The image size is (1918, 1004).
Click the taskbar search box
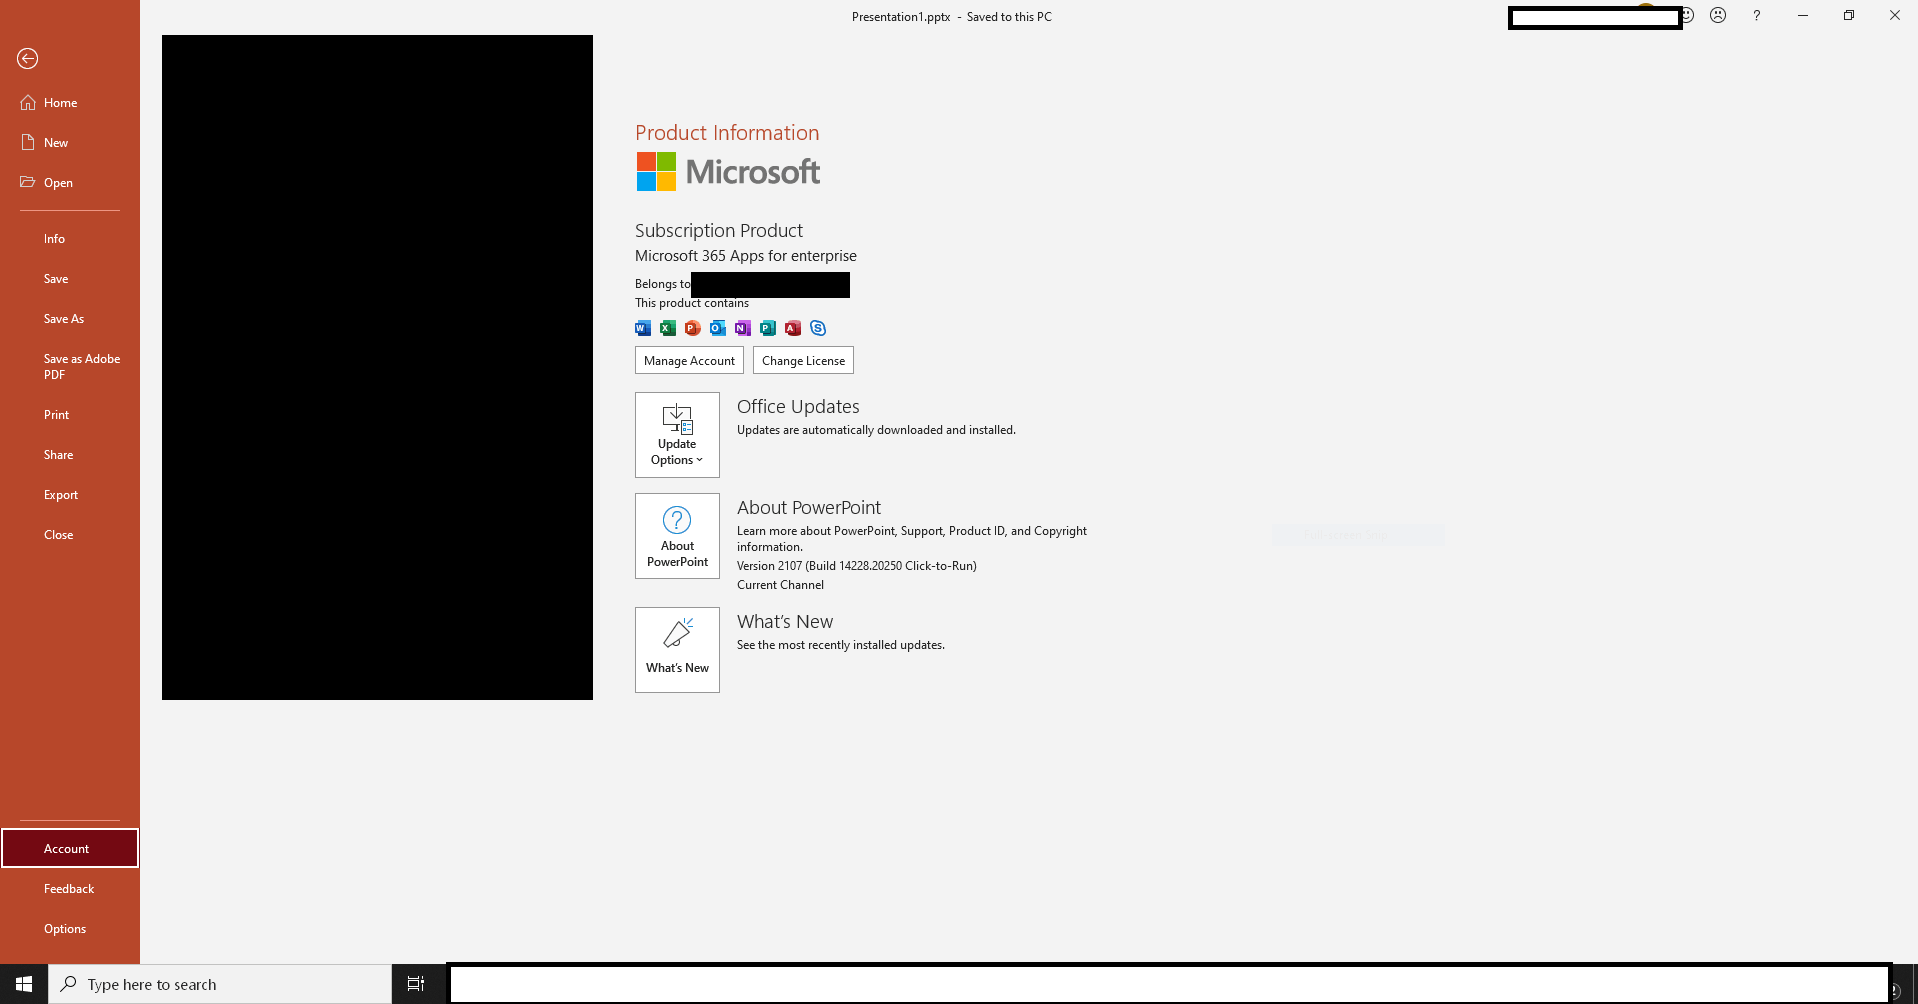(220, 984)
